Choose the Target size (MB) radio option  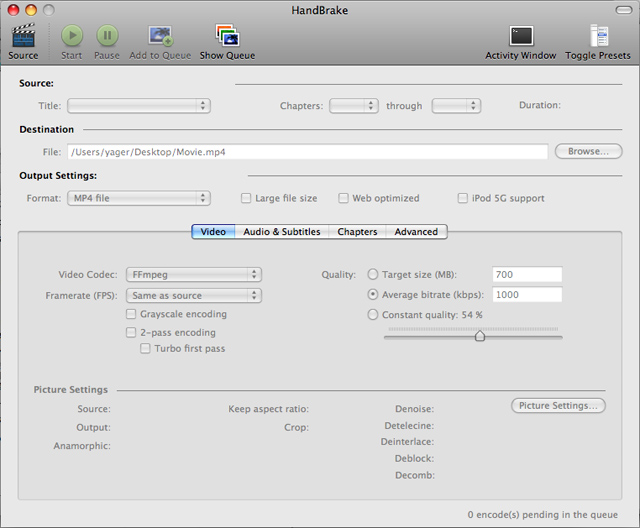(x=374, y=274)
